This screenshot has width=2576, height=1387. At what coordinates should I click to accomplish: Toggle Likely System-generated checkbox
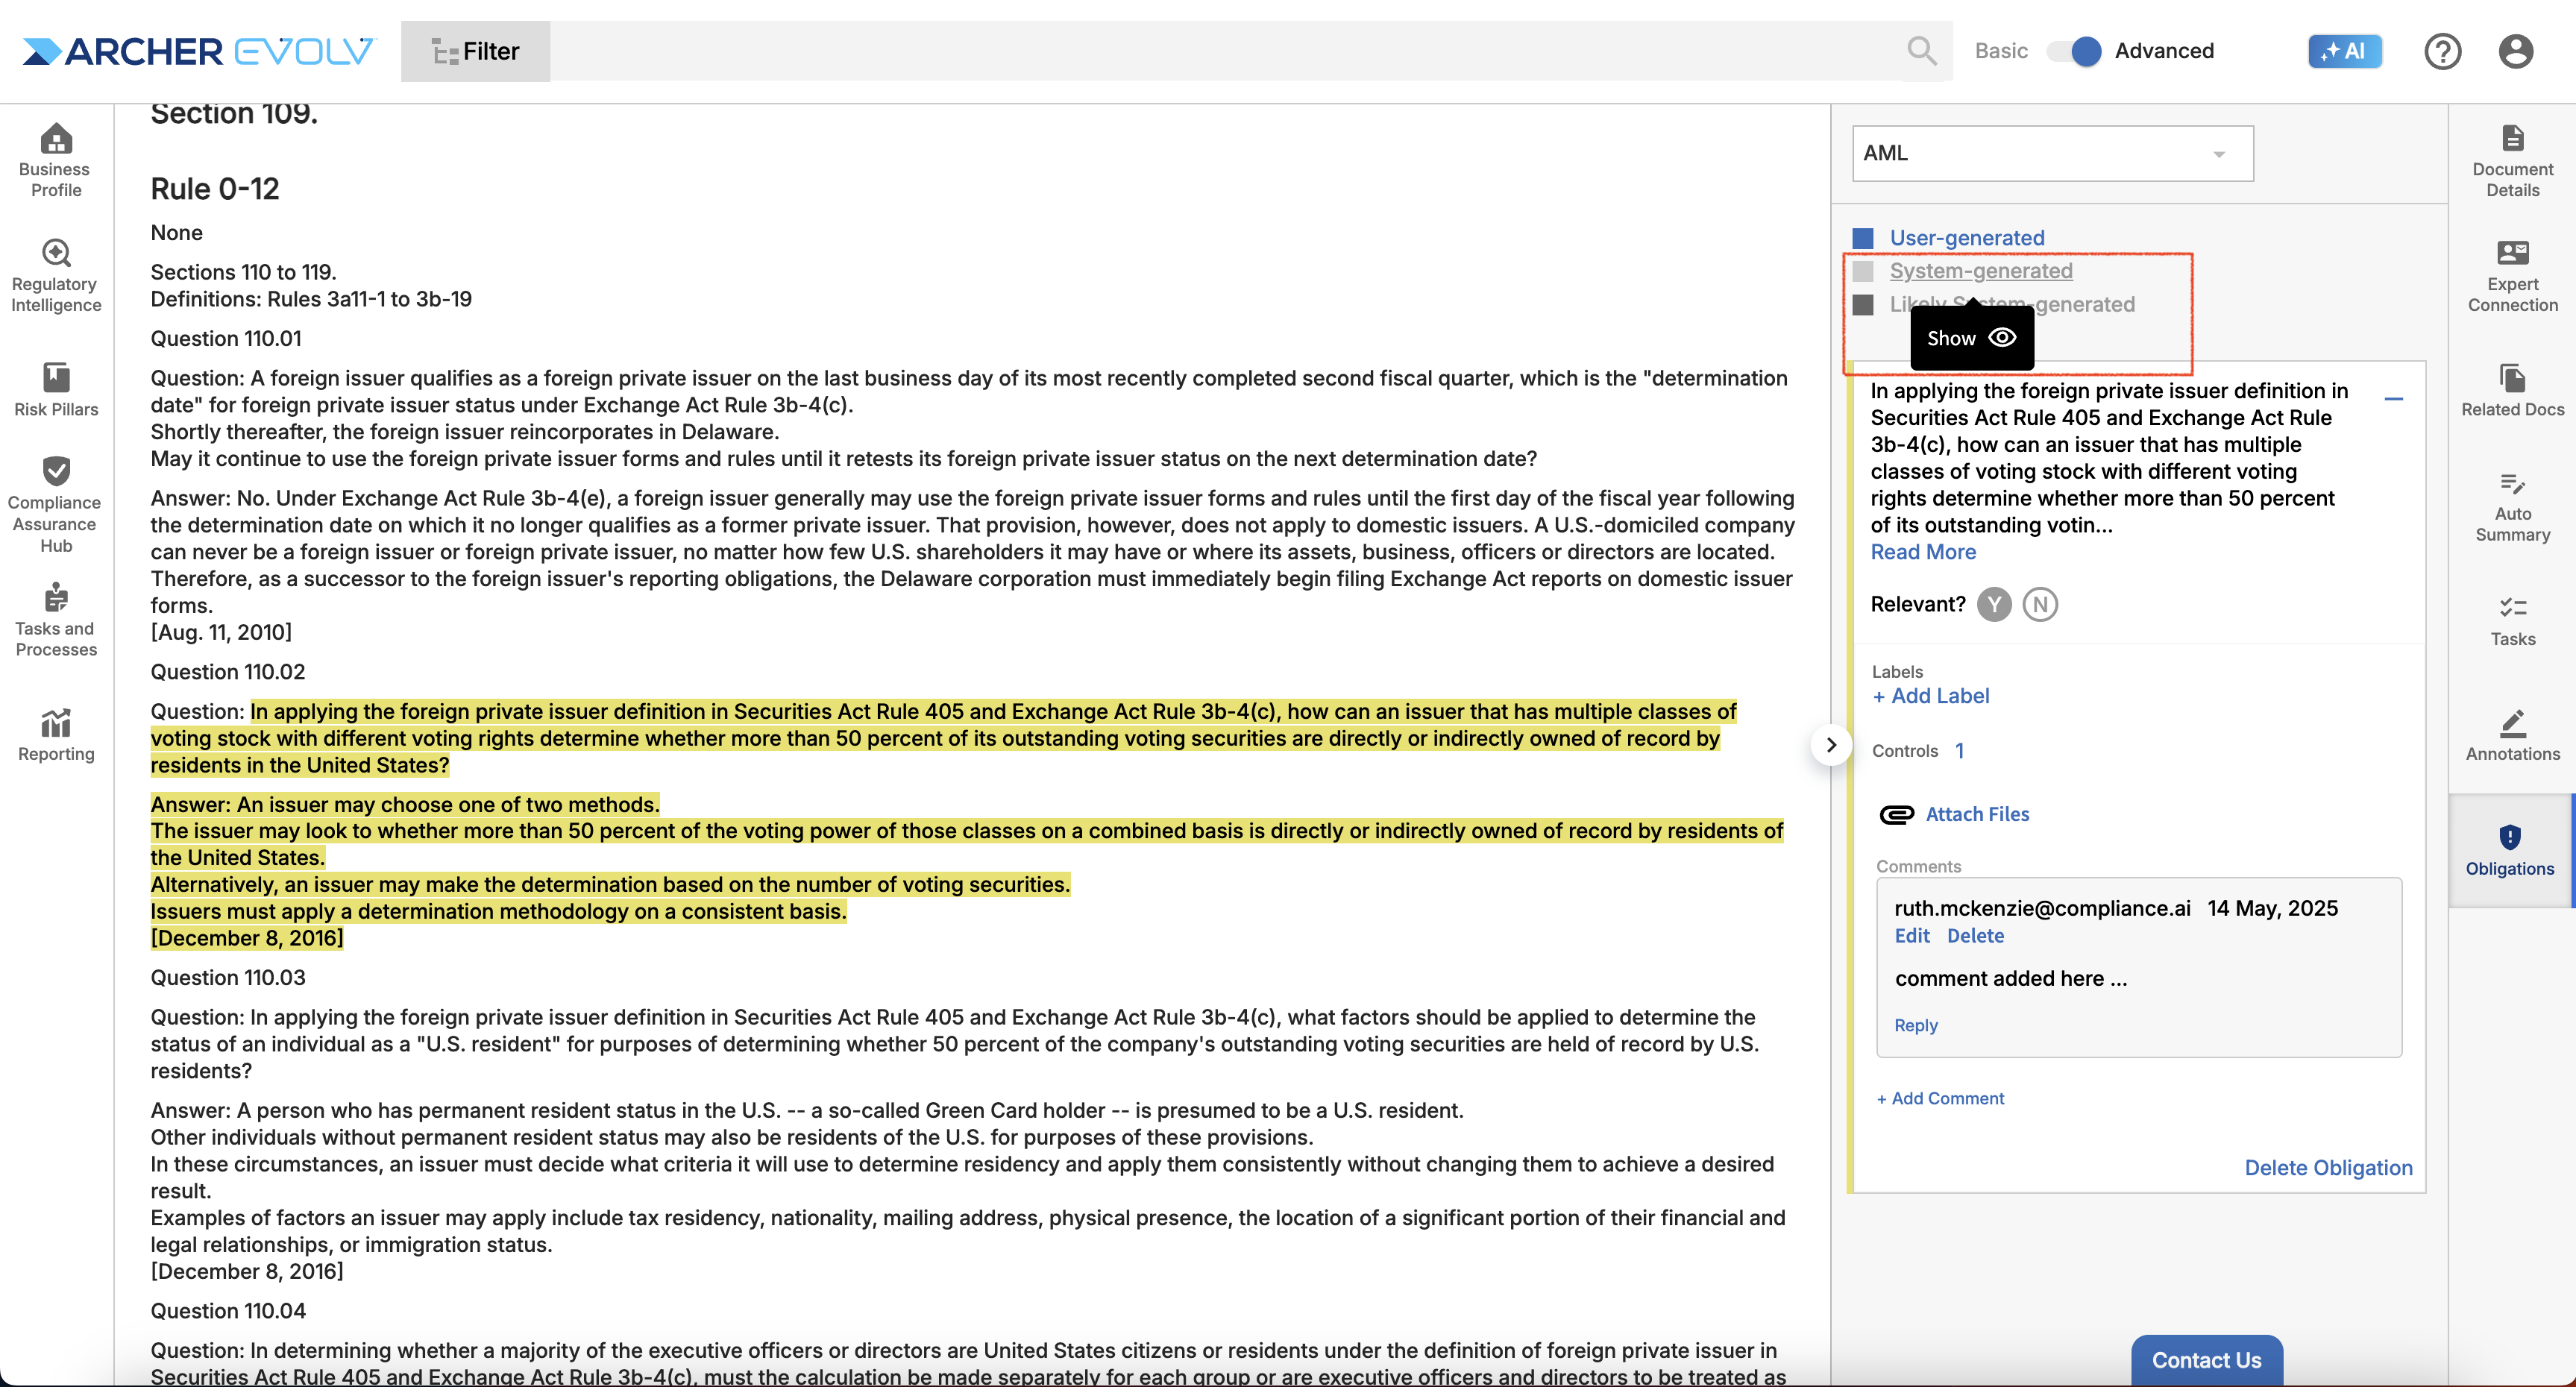[x=1862, y=304]
